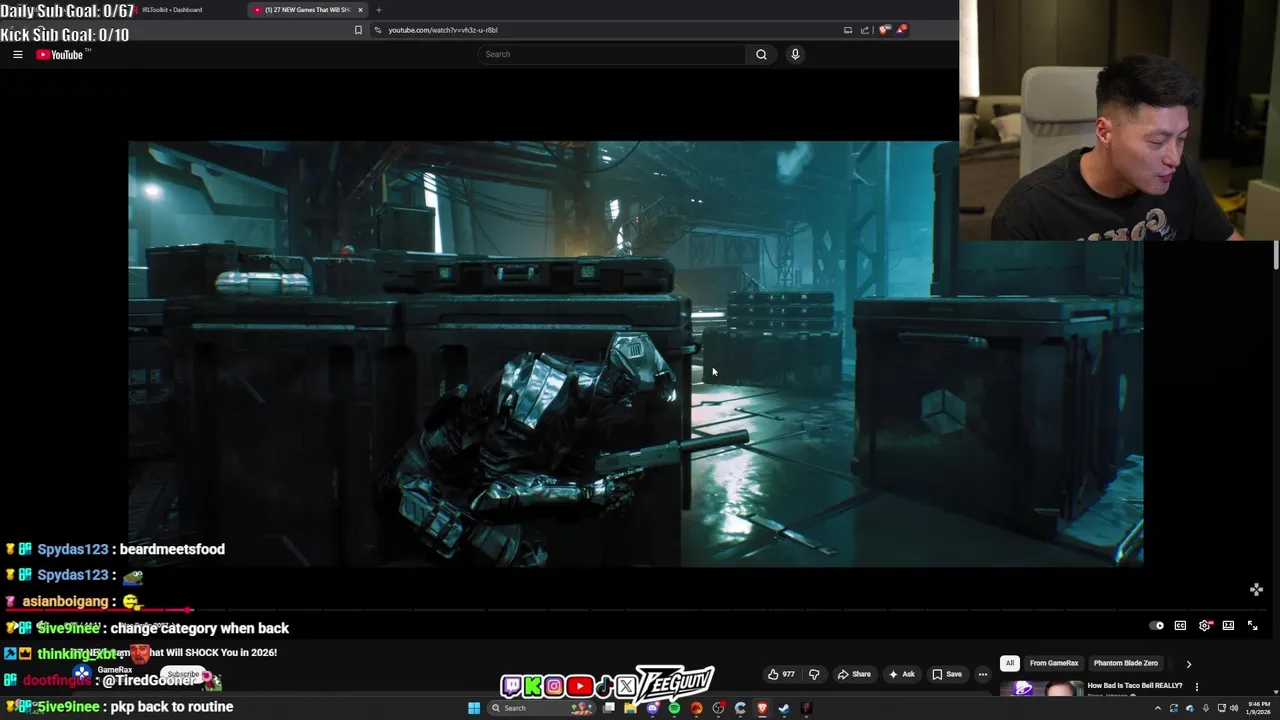Open more actions ellipsis under video
1280x720 pixels.
[982, 674]
